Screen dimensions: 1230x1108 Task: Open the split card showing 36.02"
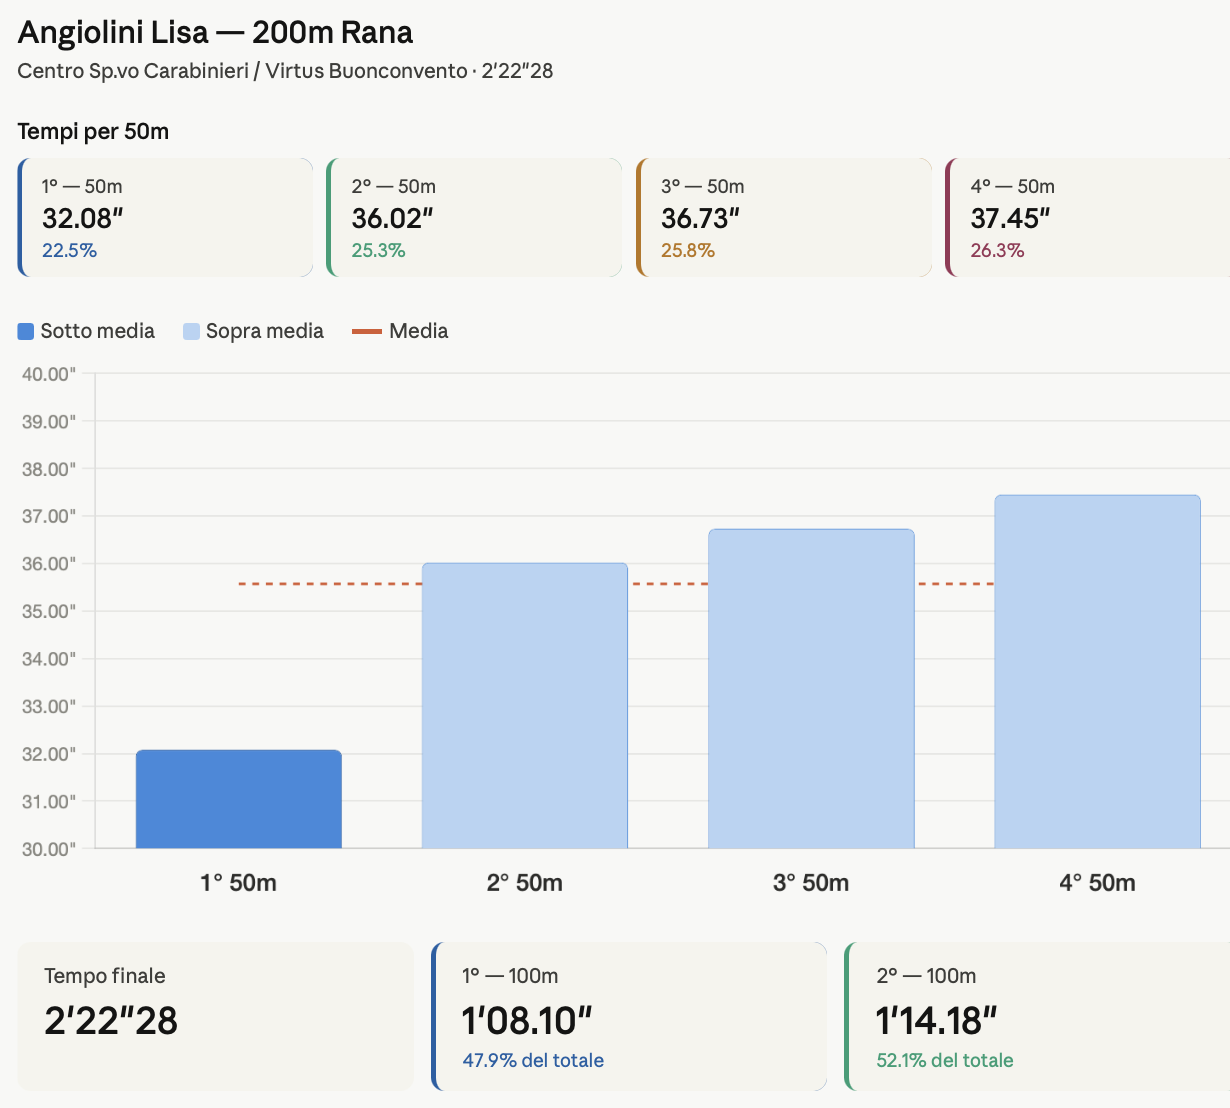click(475, 218)
